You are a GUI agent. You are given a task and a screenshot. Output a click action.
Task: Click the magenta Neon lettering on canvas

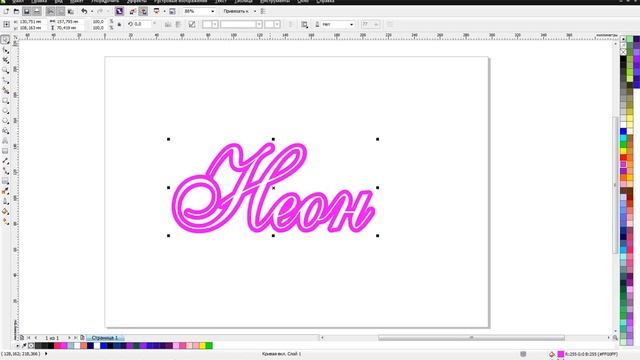coord(273,187)
